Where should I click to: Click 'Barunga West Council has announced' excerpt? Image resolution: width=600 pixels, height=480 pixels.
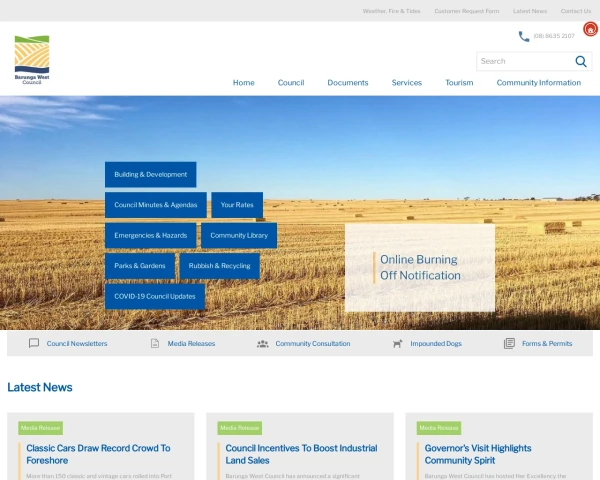(292, 476)
